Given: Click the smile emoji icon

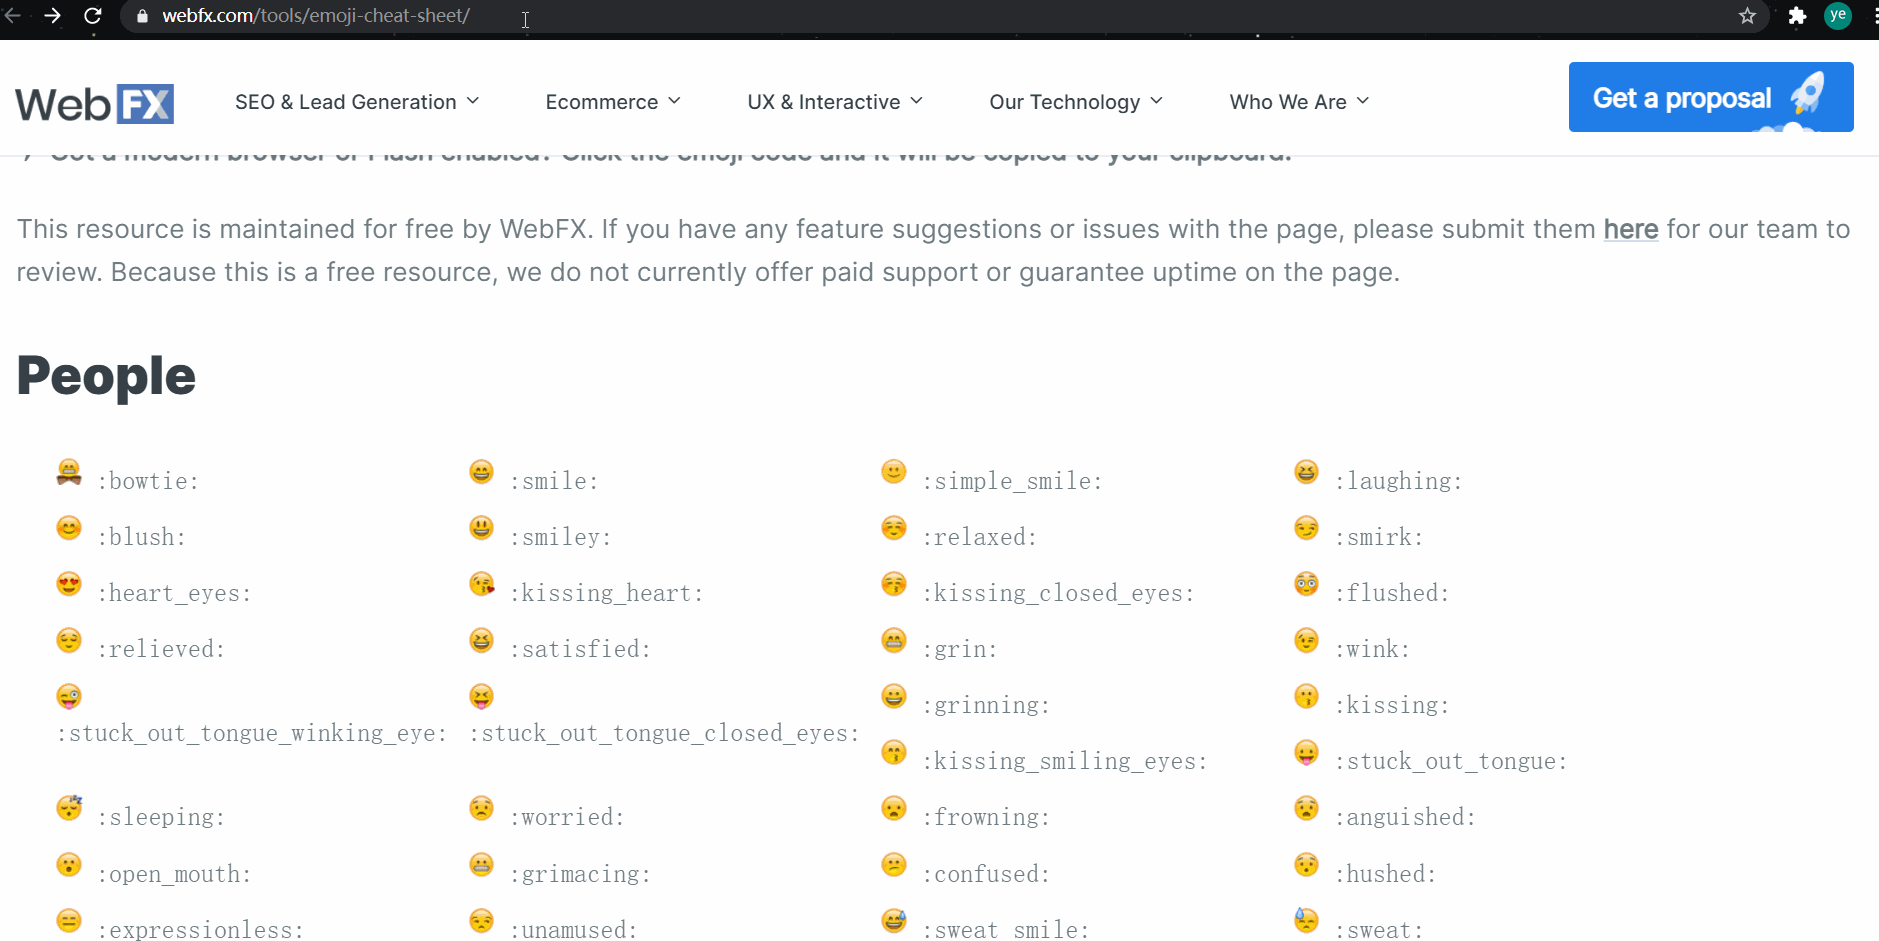Looking at the screenshot, I should pyautogui.click(x=481, y=472).
